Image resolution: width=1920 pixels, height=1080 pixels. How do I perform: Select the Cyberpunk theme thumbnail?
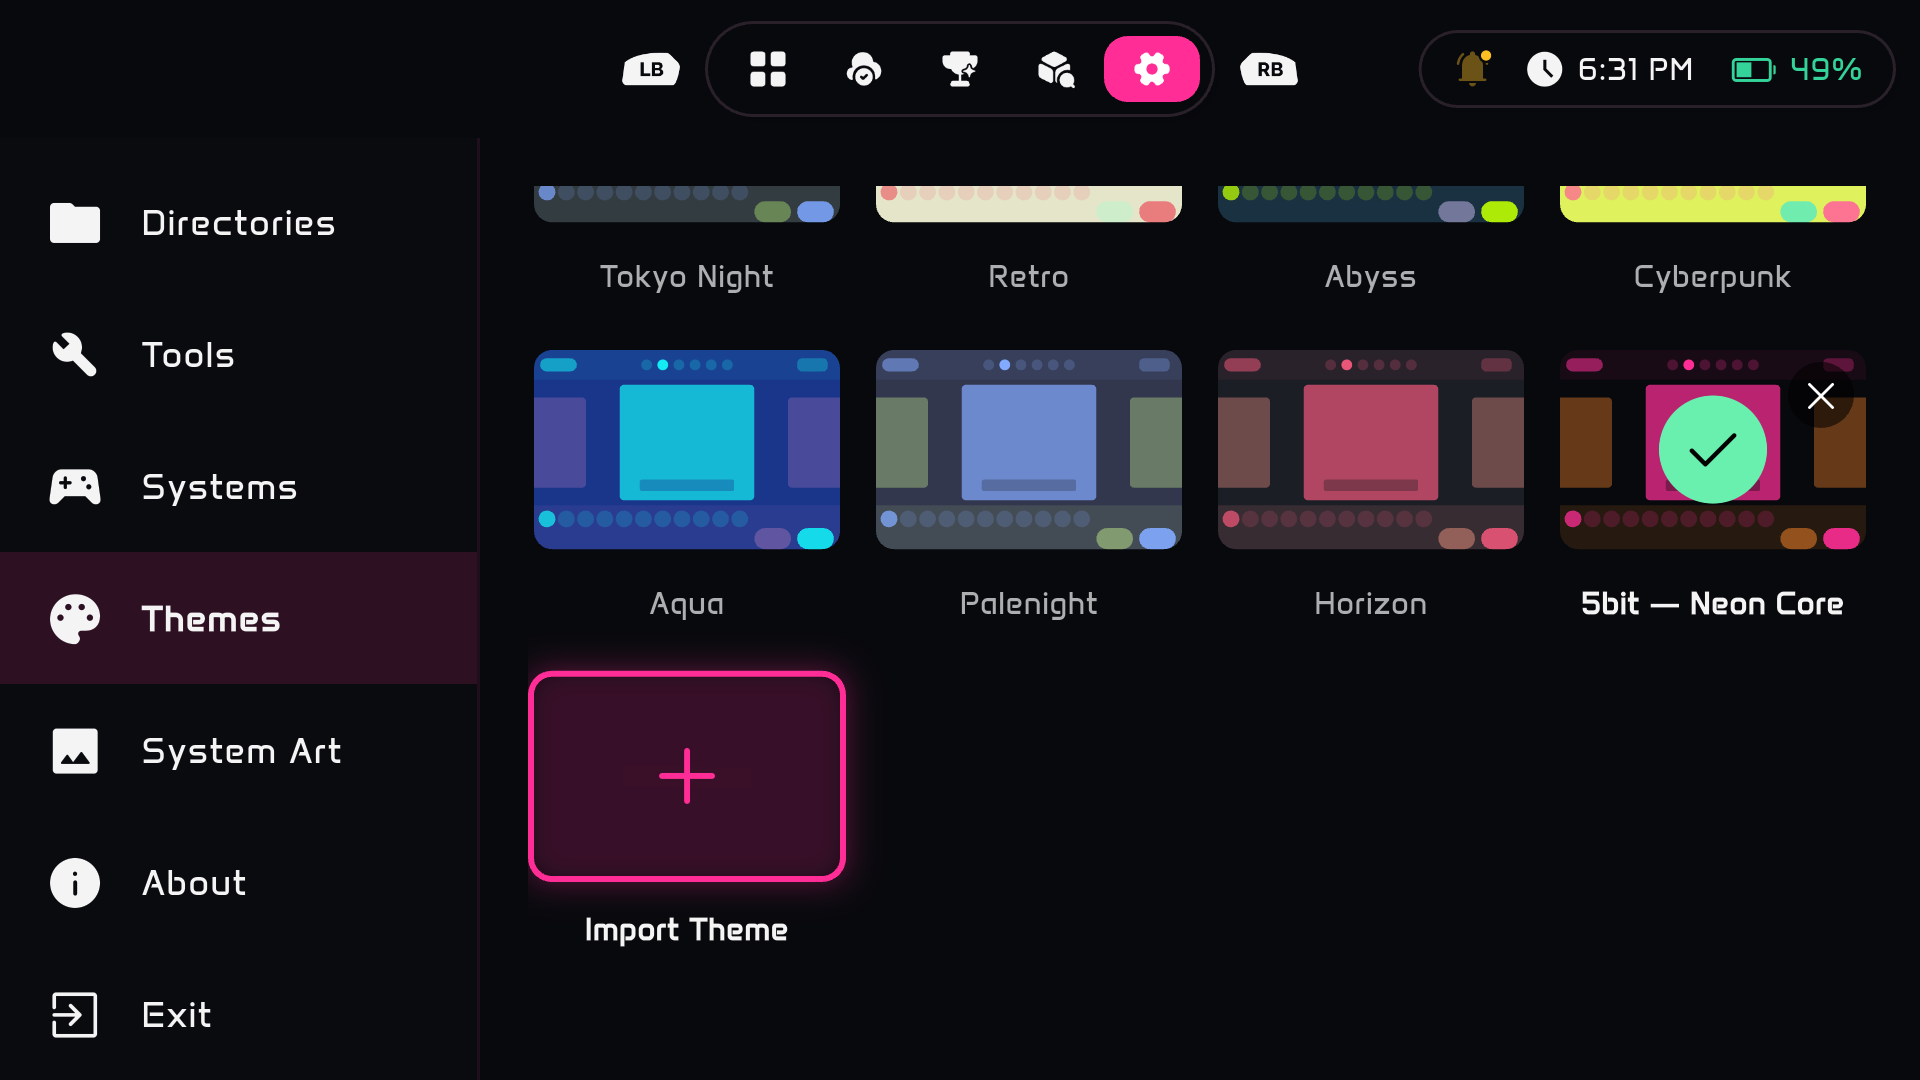[x=1713, y=204]
